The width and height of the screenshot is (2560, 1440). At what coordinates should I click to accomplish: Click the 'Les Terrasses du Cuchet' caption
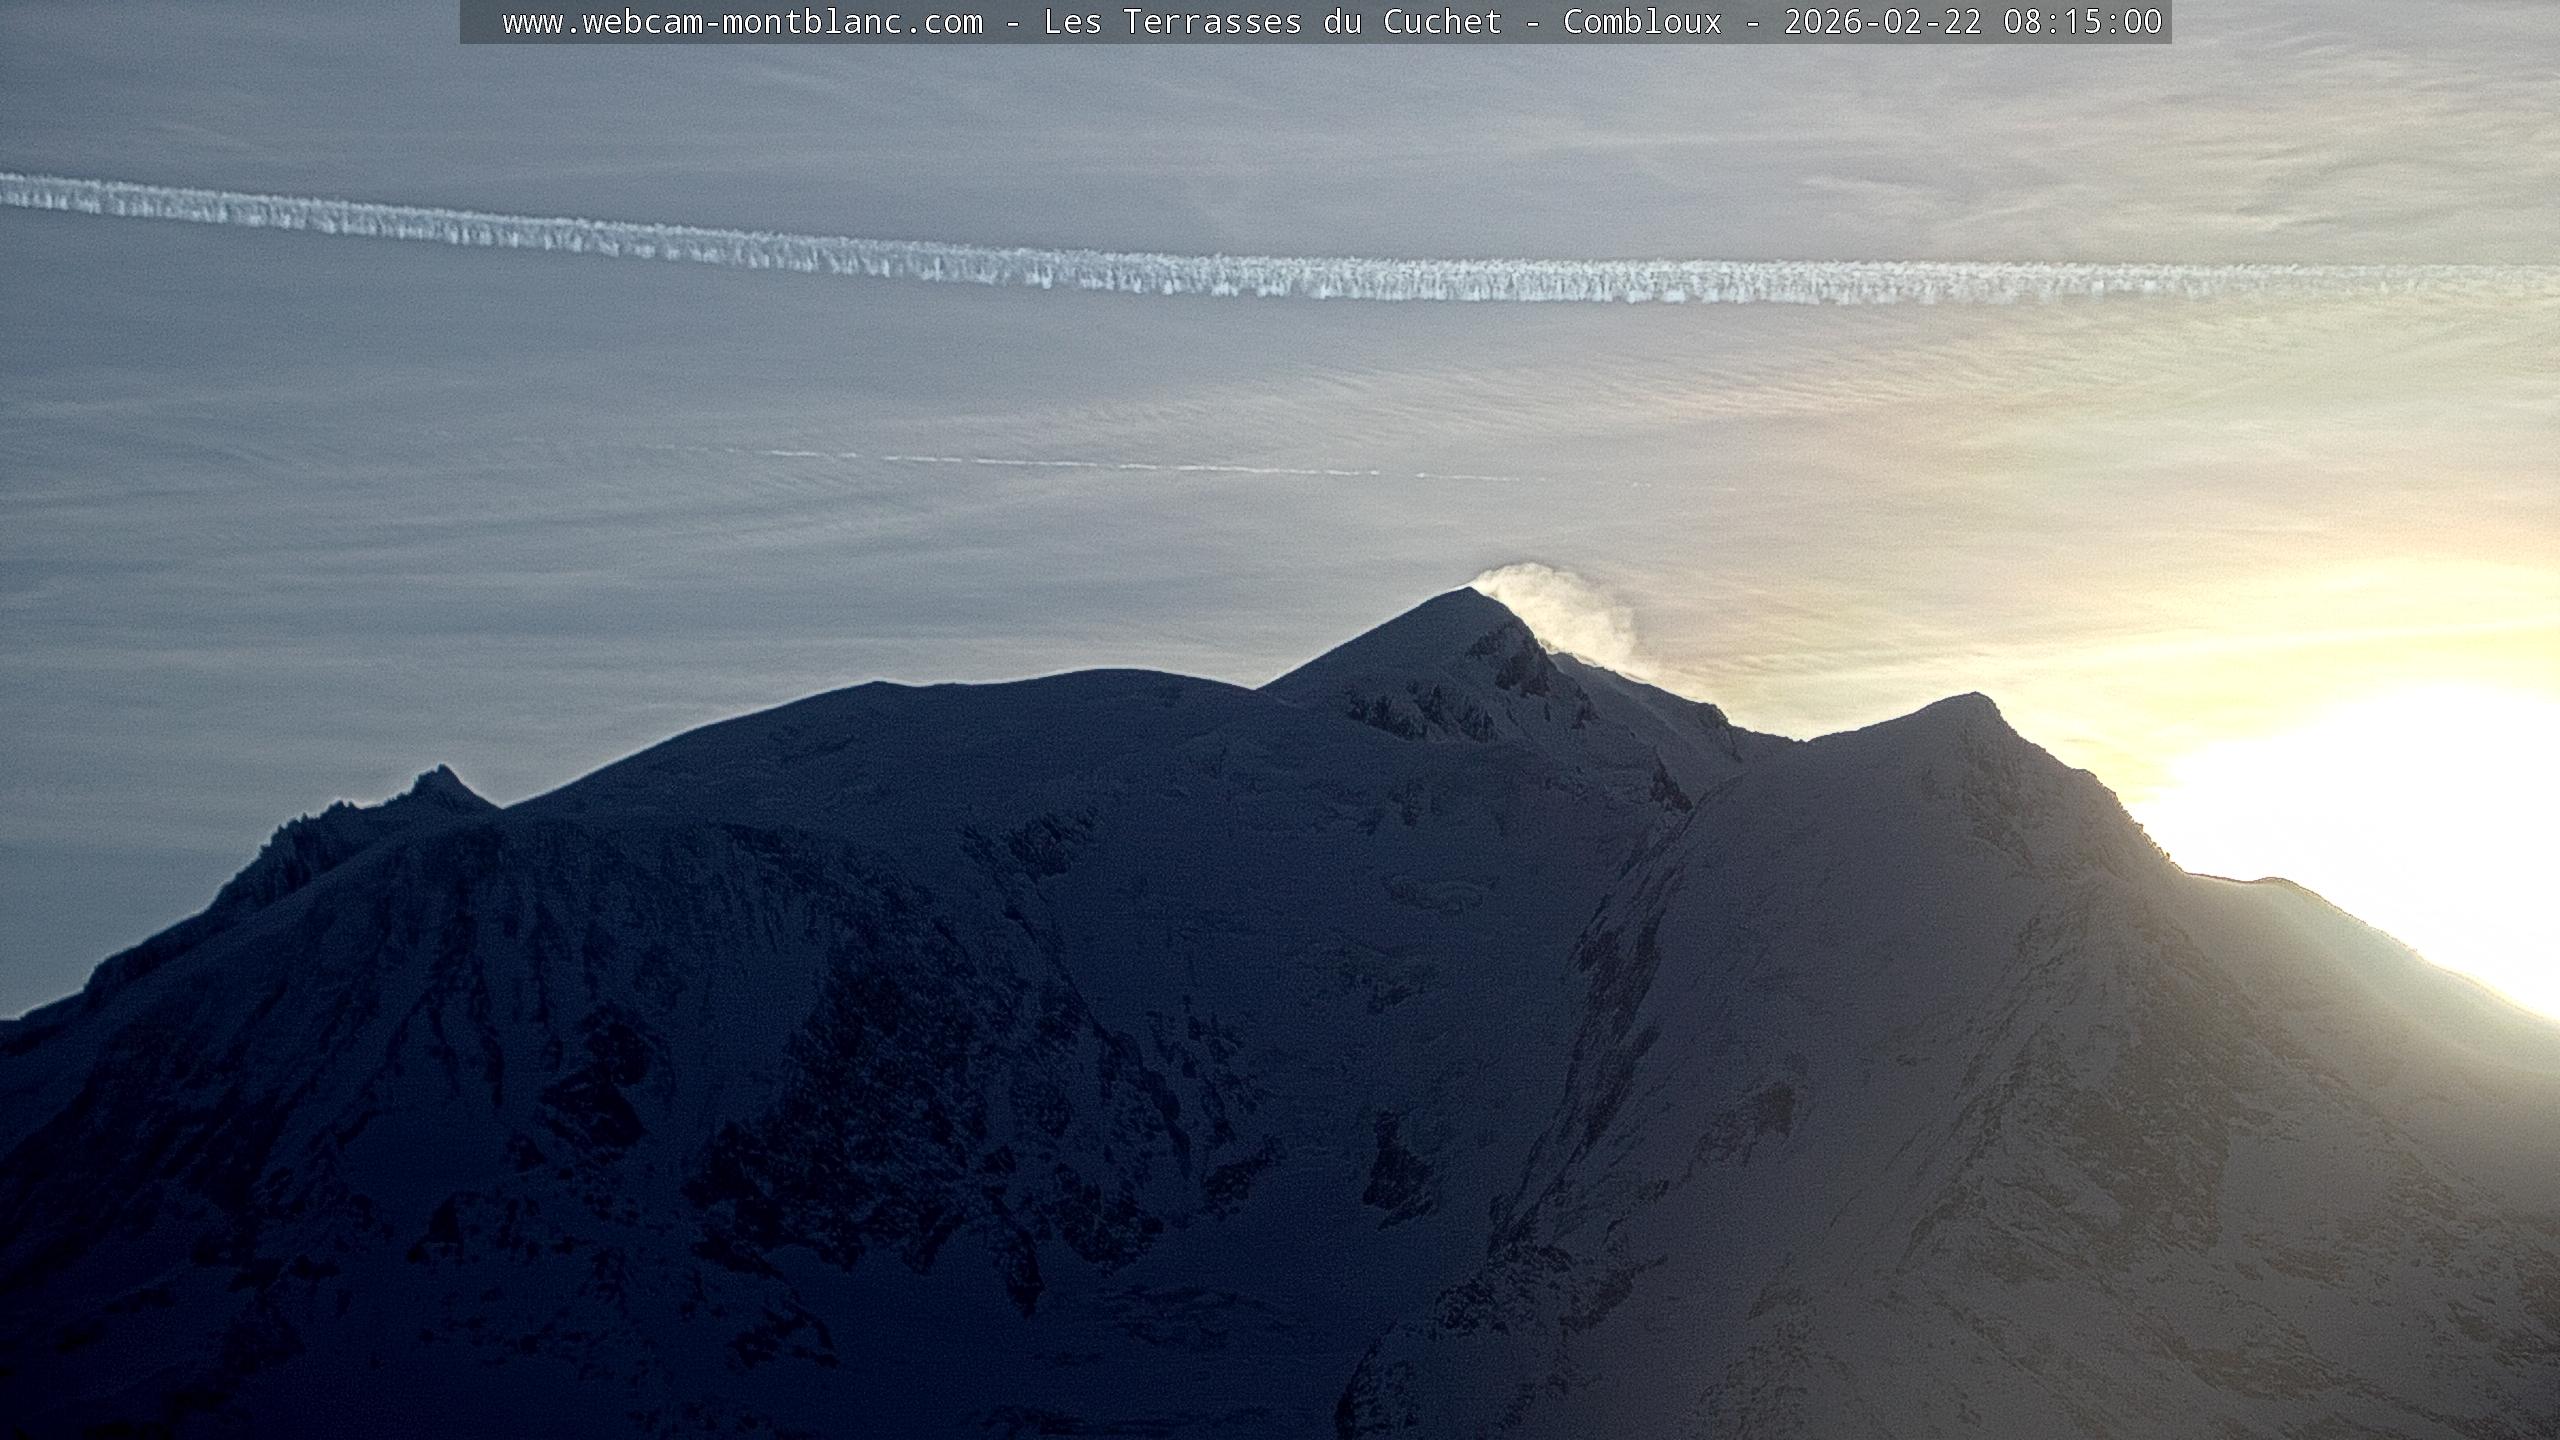[1272, 22]
